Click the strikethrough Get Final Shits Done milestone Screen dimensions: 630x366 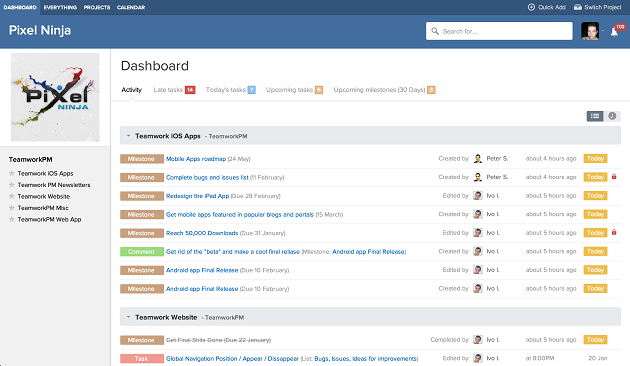pos(219,340)
